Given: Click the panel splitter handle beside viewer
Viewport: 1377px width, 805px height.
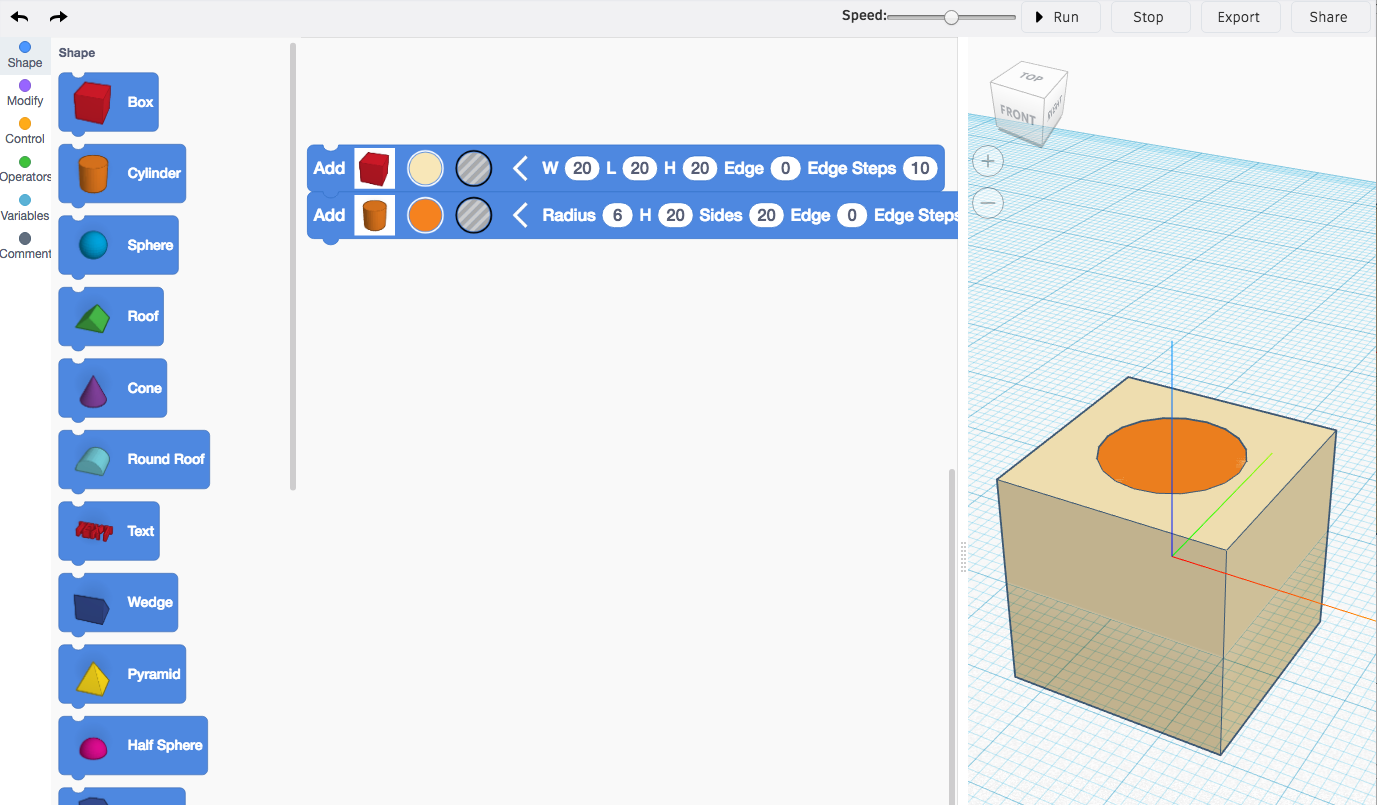Looking at the screenshot, I should pos(963,557).
